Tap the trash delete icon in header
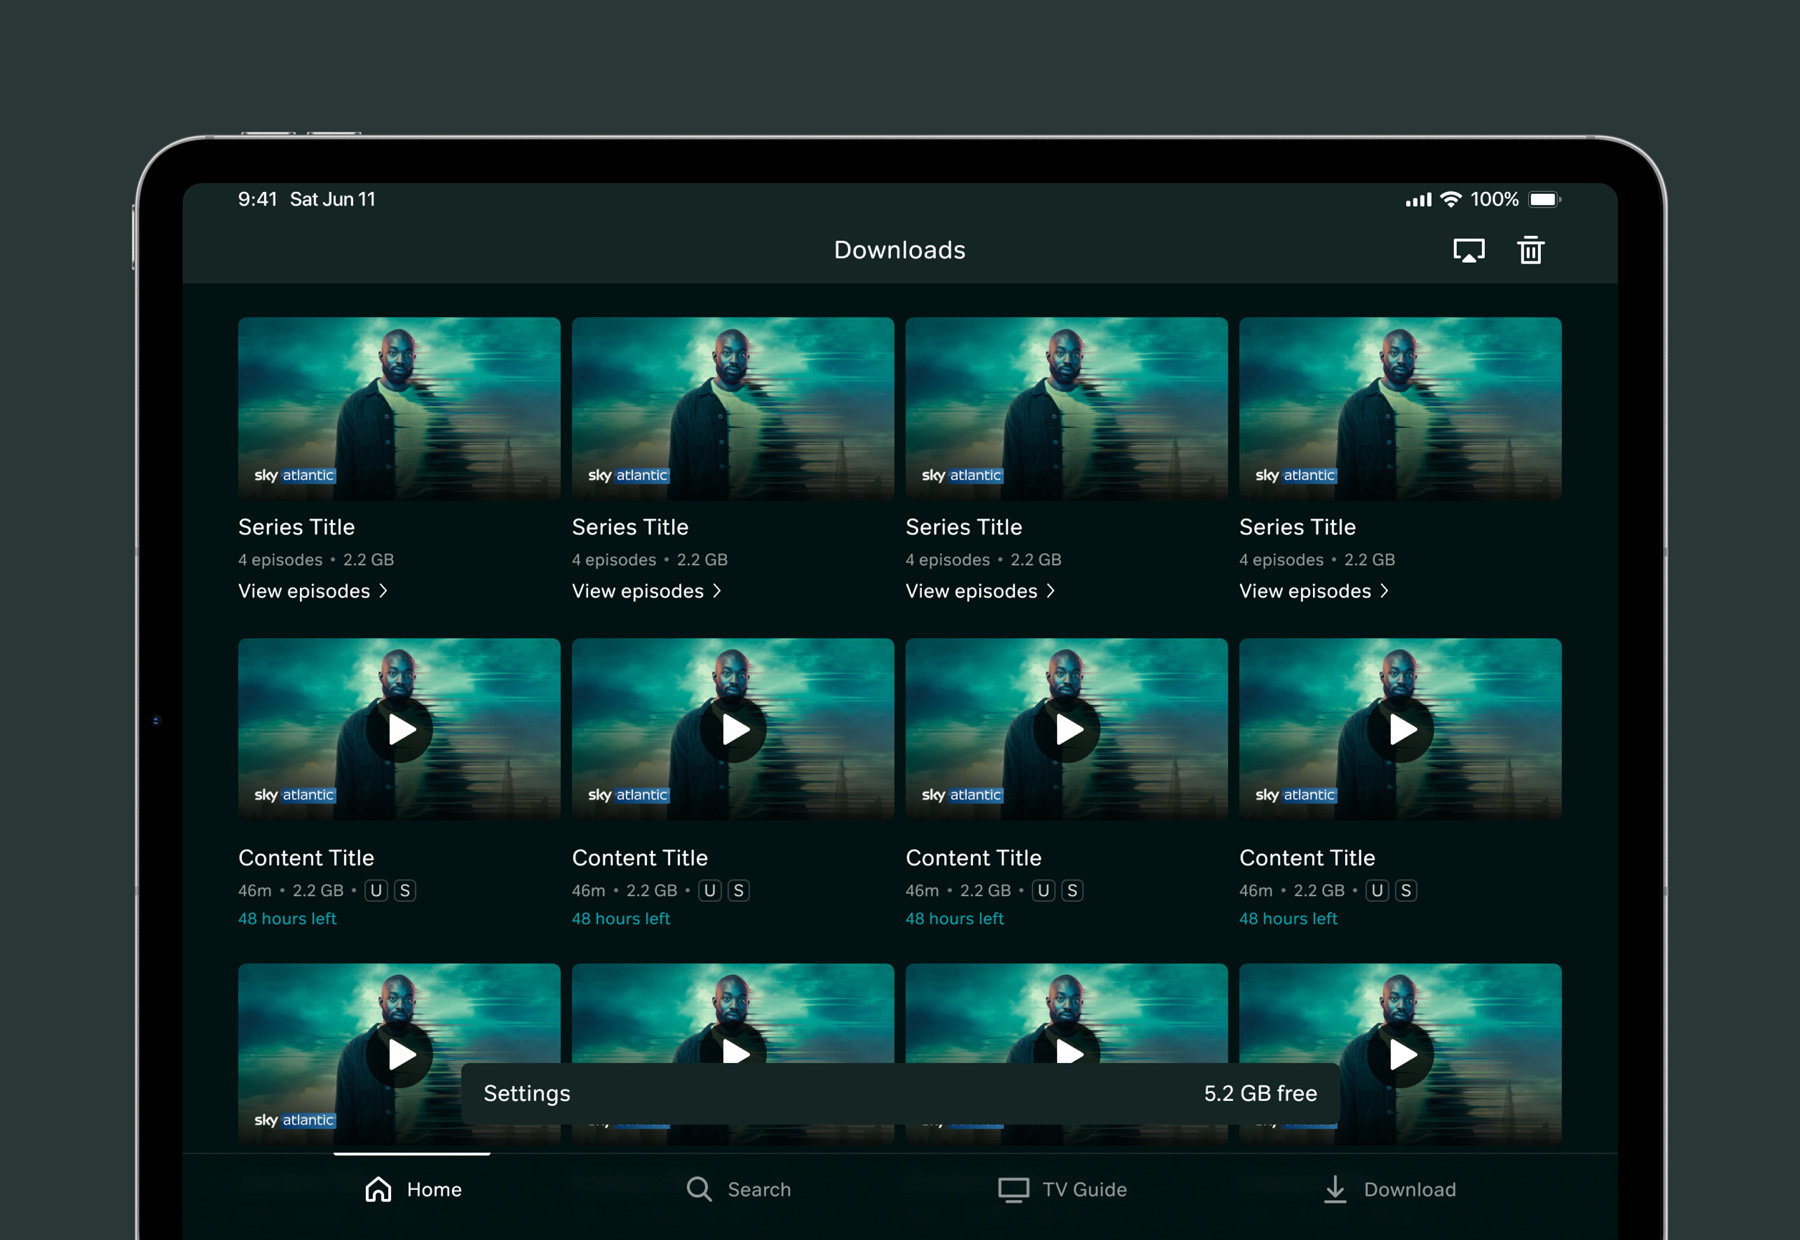The height and width of the screenshot is (1240, 1800). click(x=1530, y=250)
